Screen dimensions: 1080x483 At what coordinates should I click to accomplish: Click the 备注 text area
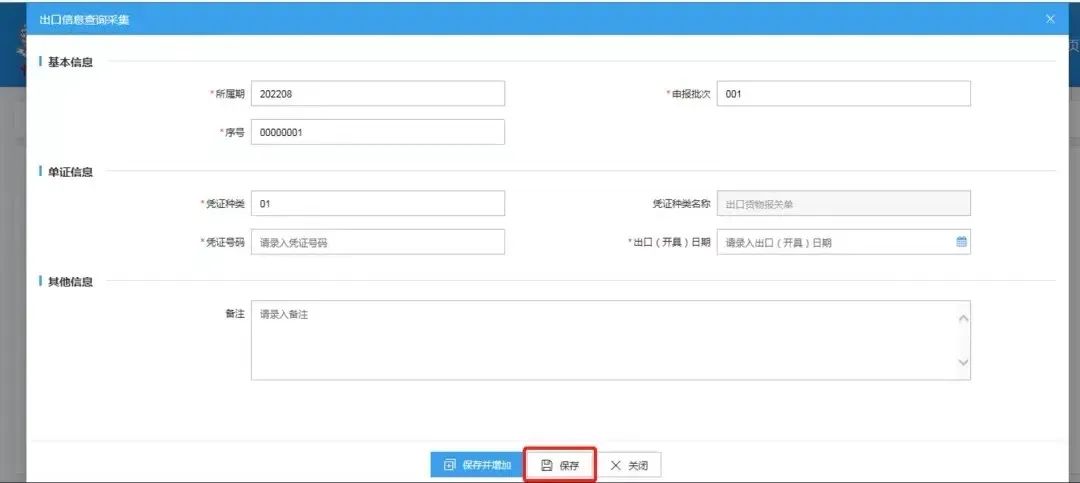611,340
